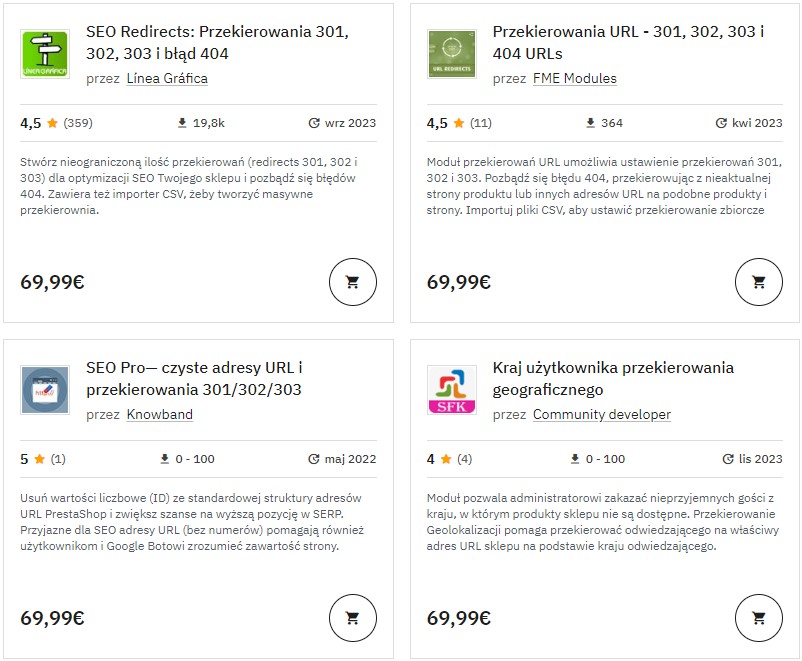The width and height of the screenshot is (802, 661).
Task: Visit Knowband developer profile
Action: pos(159,414)
